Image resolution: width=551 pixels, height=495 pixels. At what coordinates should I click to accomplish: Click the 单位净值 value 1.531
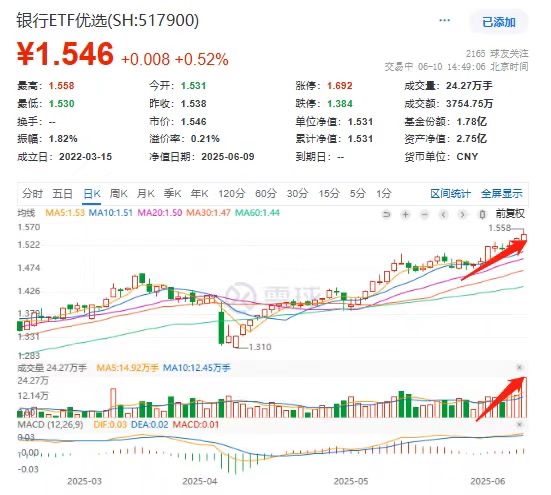[x=360, y=122]
